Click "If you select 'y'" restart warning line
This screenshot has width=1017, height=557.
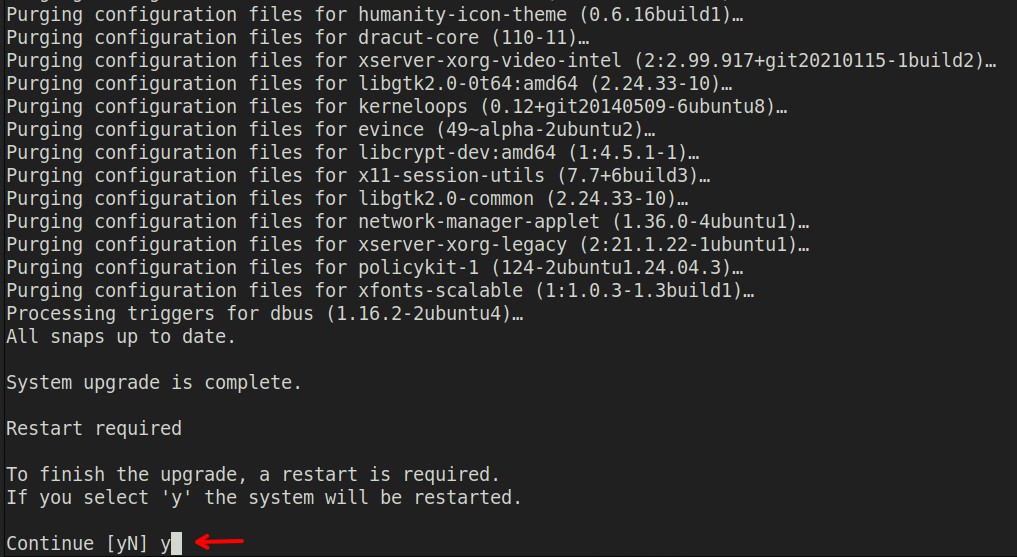click(264, 497)
